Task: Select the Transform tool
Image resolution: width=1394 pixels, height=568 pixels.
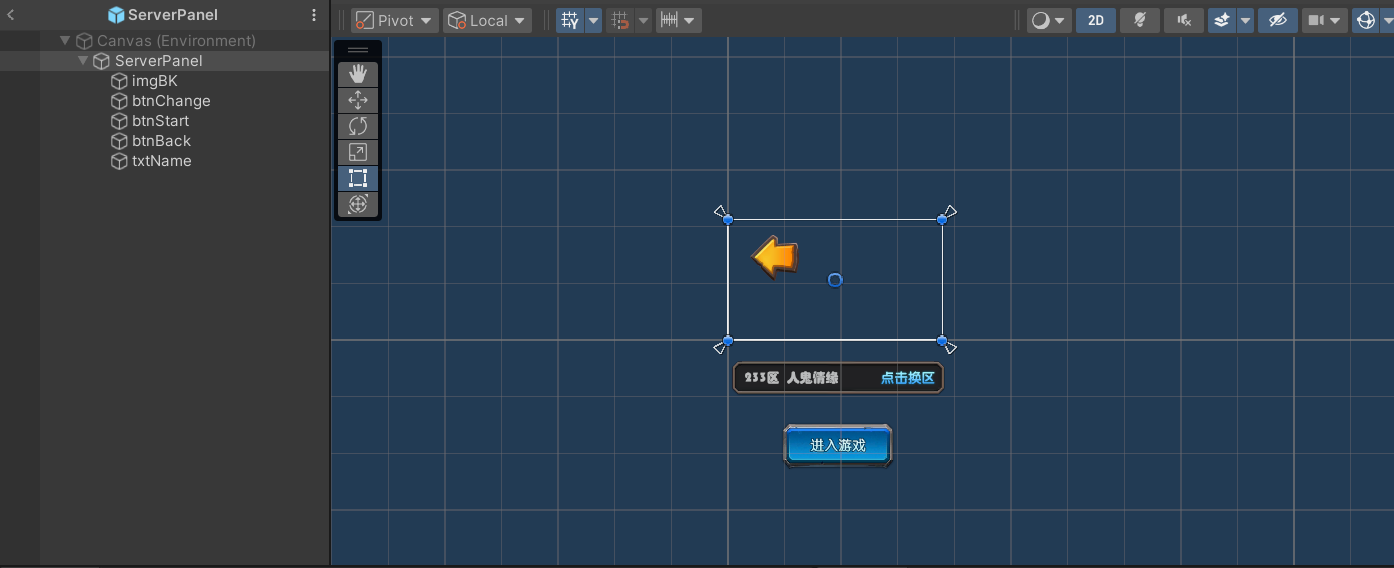Action: click(x=358, y=204)
